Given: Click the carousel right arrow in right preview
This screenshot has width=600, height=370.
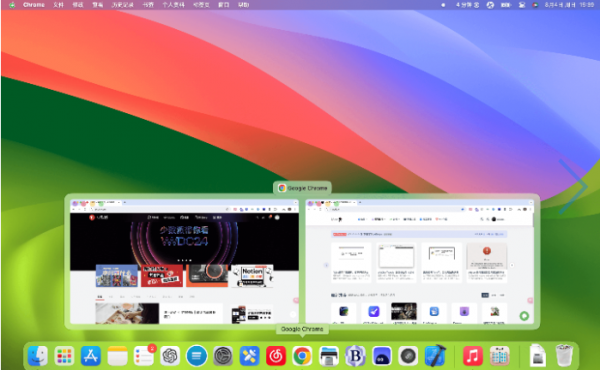Looking at the screenshot, I should (512, 265).
